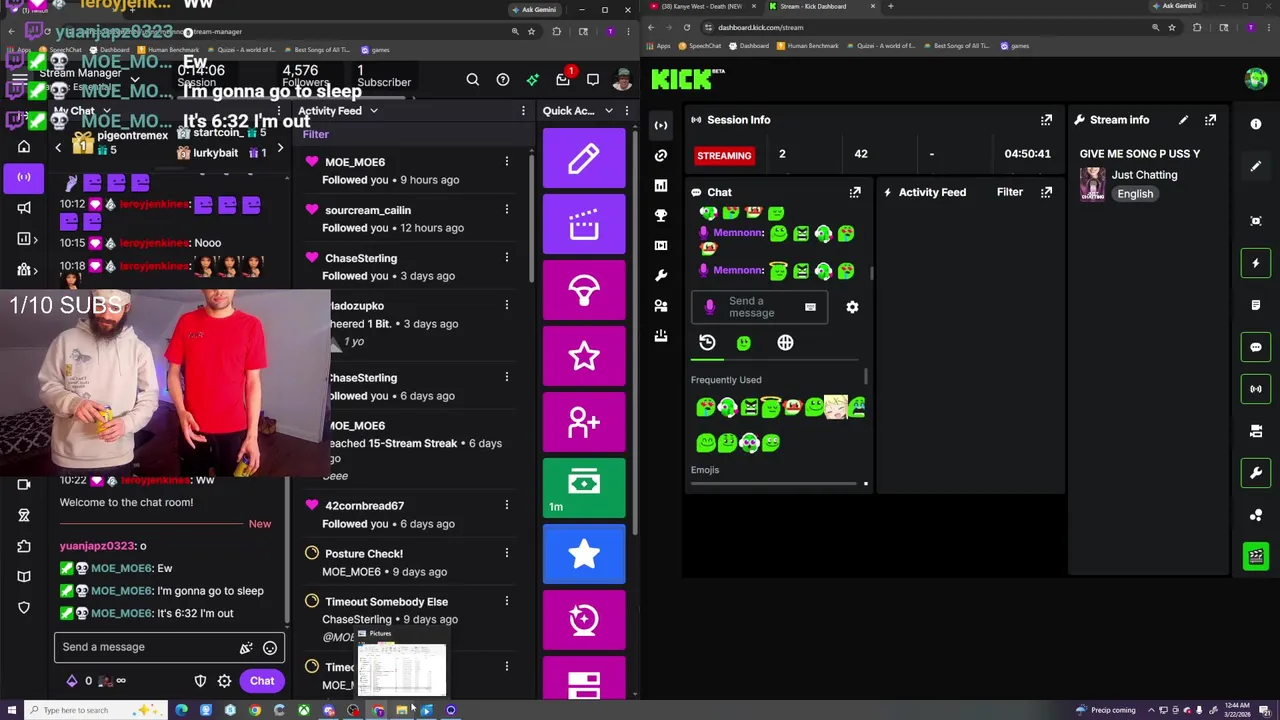Viewport: 1280px width, 720px height.
Task: Click the green 1m money quick action
Action: 584,488
